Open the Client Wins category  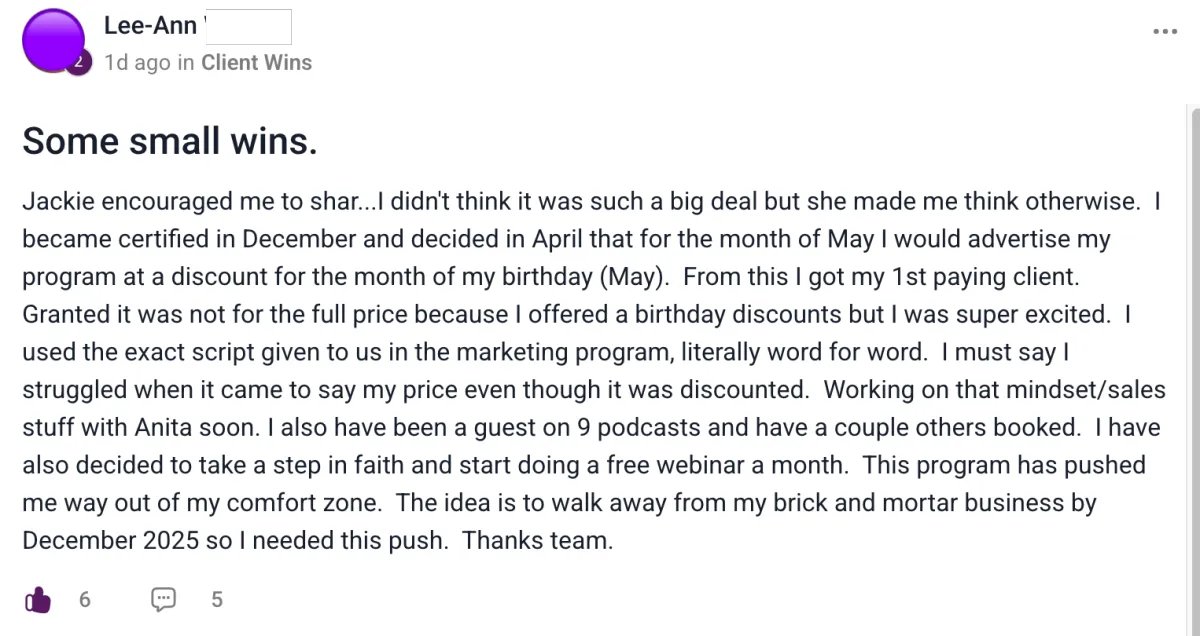pyautogui.click(x=257, y=63)
